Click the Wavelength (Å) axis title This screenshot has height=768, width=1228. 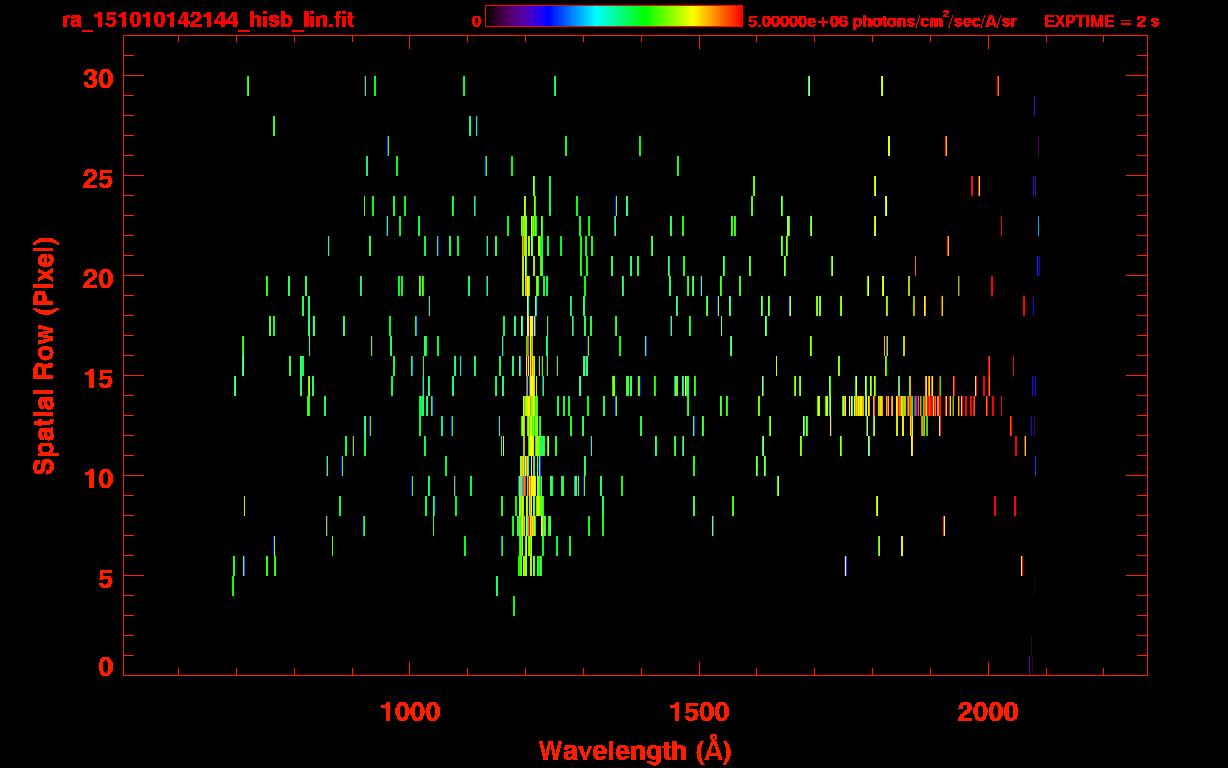tap(635, 750)
